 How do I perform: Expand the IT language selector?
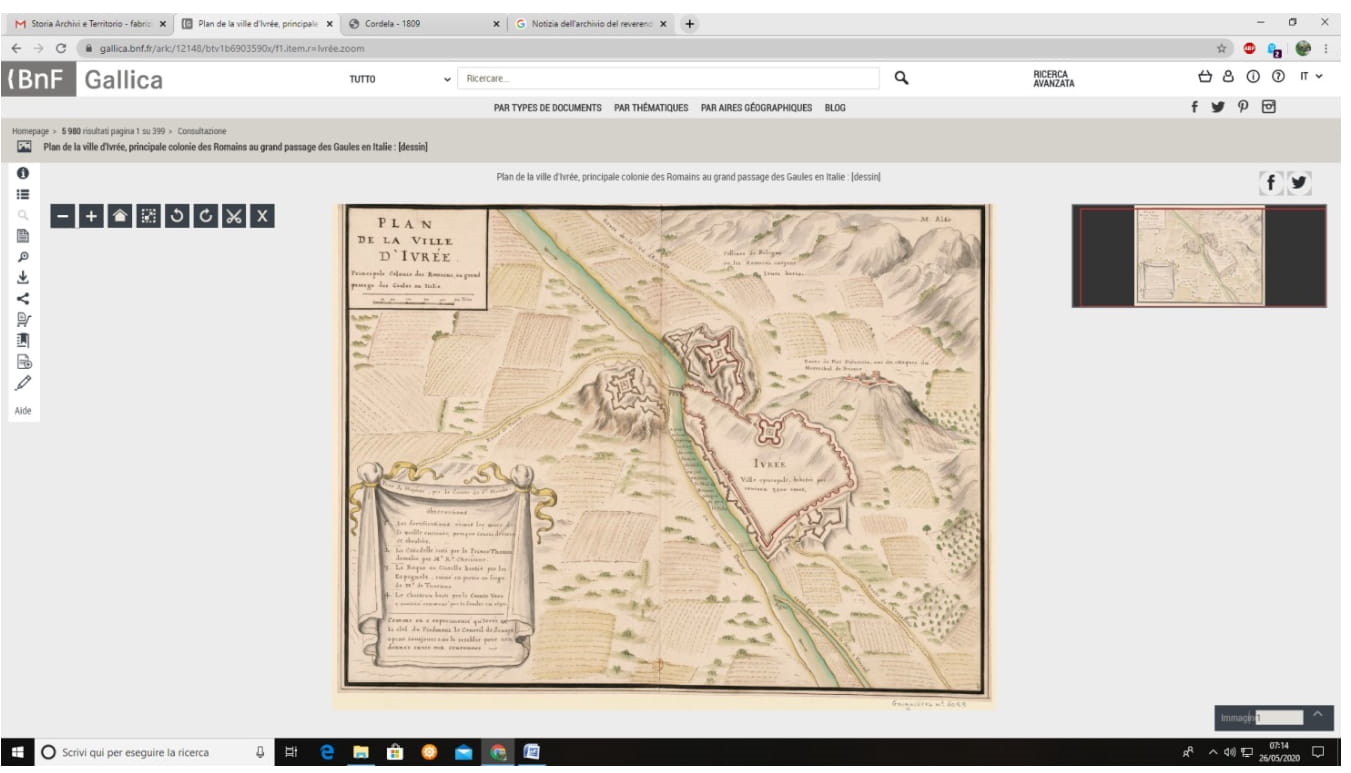1311,77
